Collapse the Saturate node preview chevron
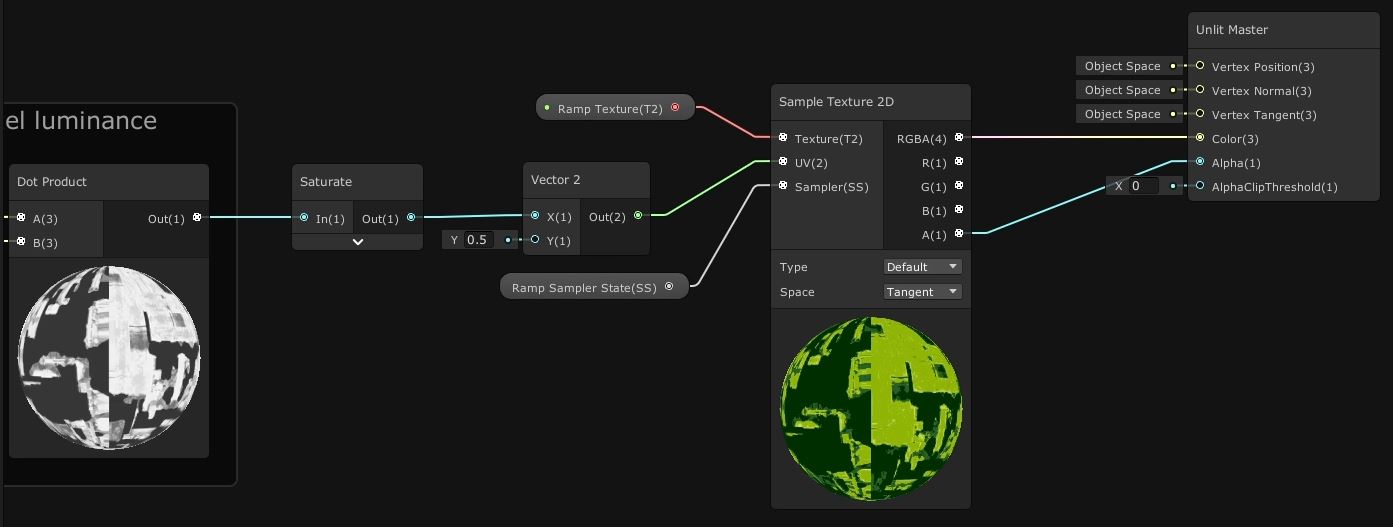This screenshot has width=1393, height=527. click(357, 241)
